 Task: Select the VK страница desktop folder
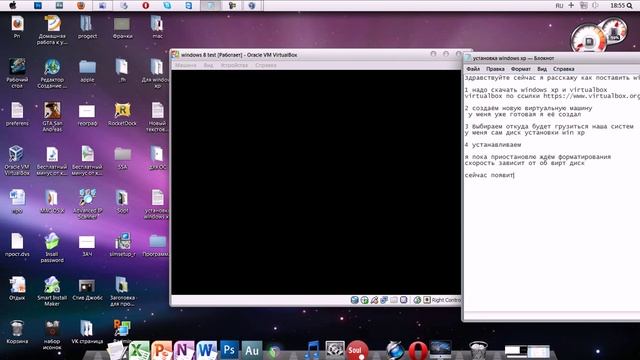tap(87, 331)
